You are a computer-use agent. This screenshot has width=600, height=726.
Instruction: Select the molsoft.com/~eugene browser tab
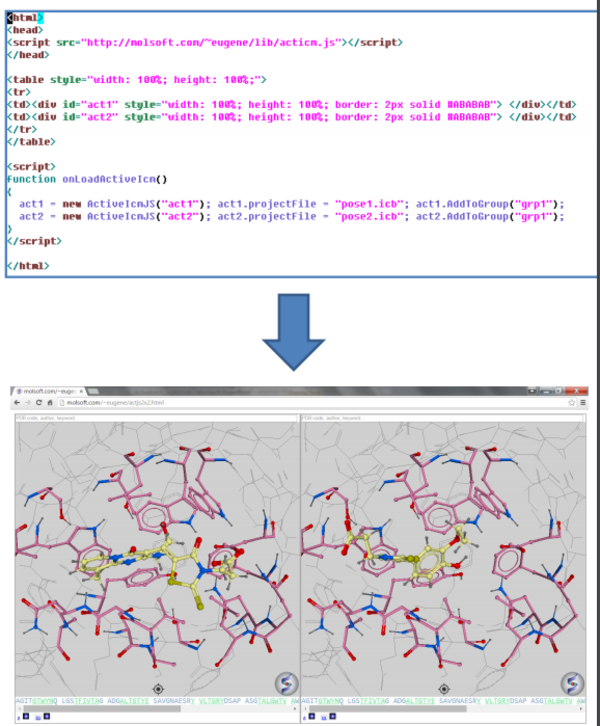click(48, 389)
